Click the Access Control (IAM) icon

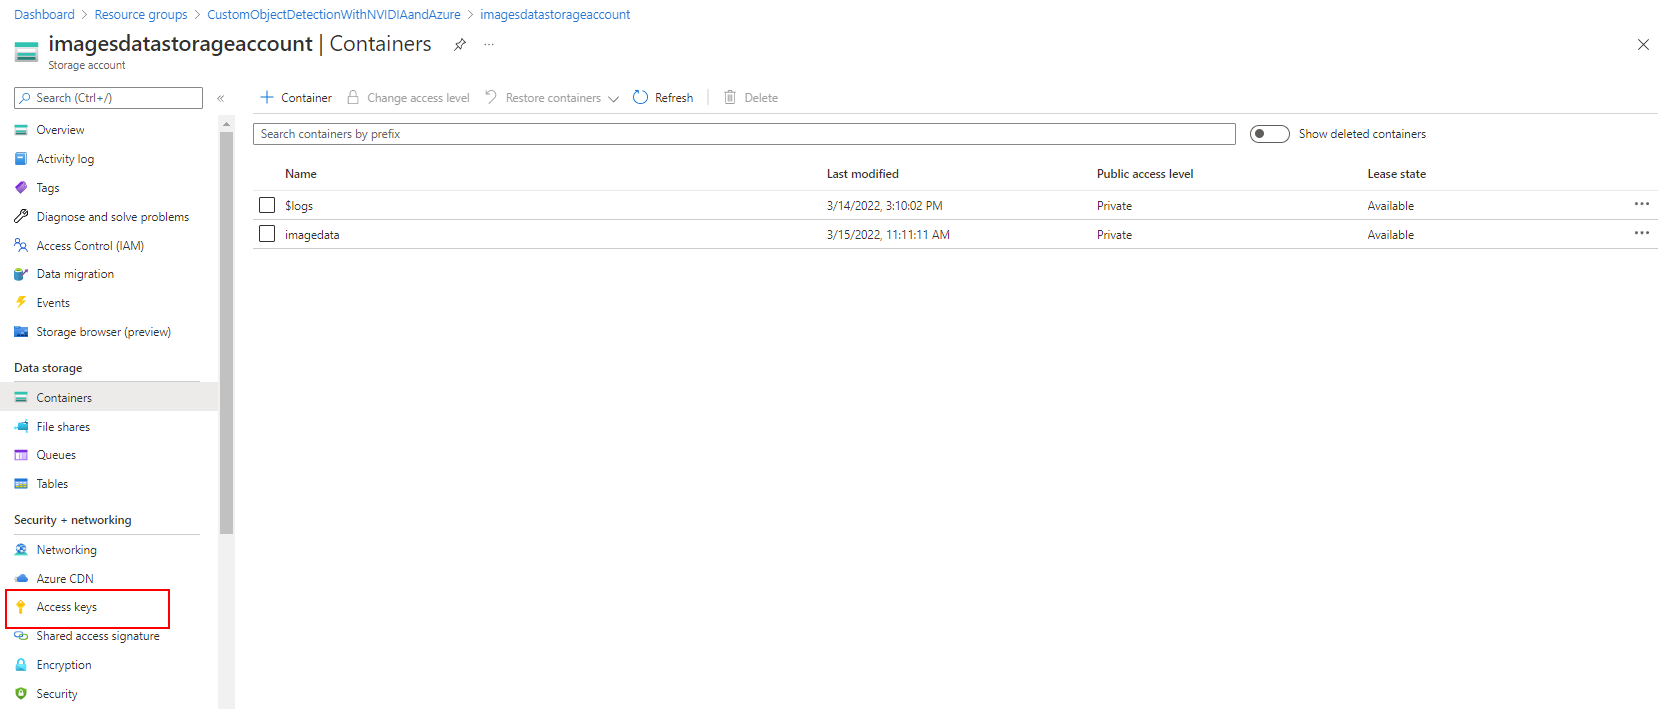point(21,245)
